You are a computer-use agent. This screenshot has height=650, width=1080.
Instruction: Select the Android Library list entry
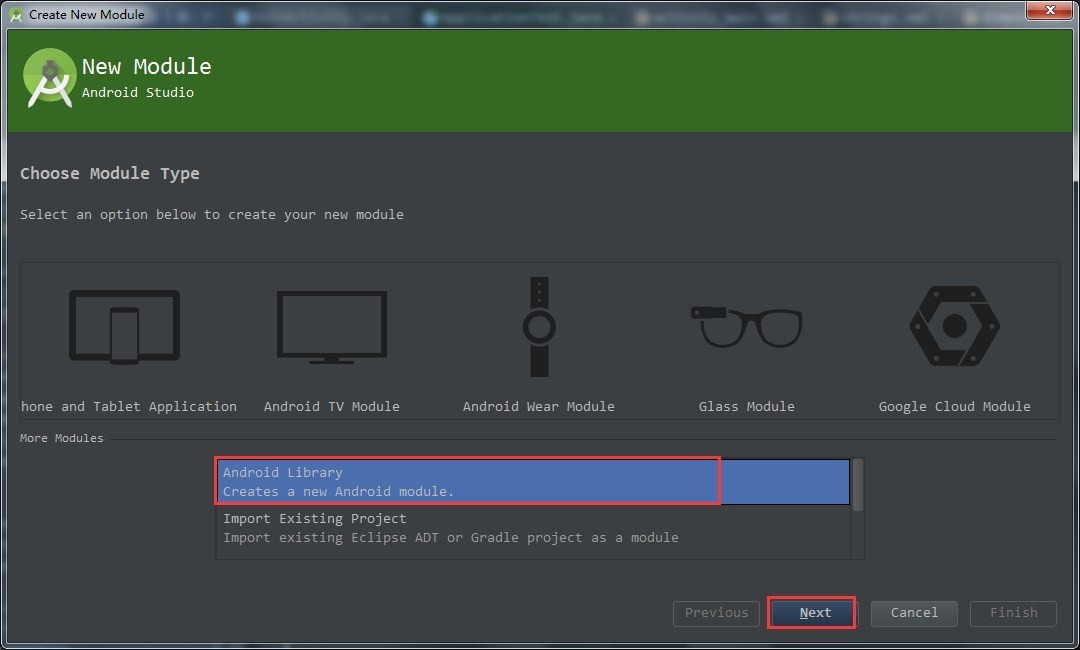coord(533,482)
